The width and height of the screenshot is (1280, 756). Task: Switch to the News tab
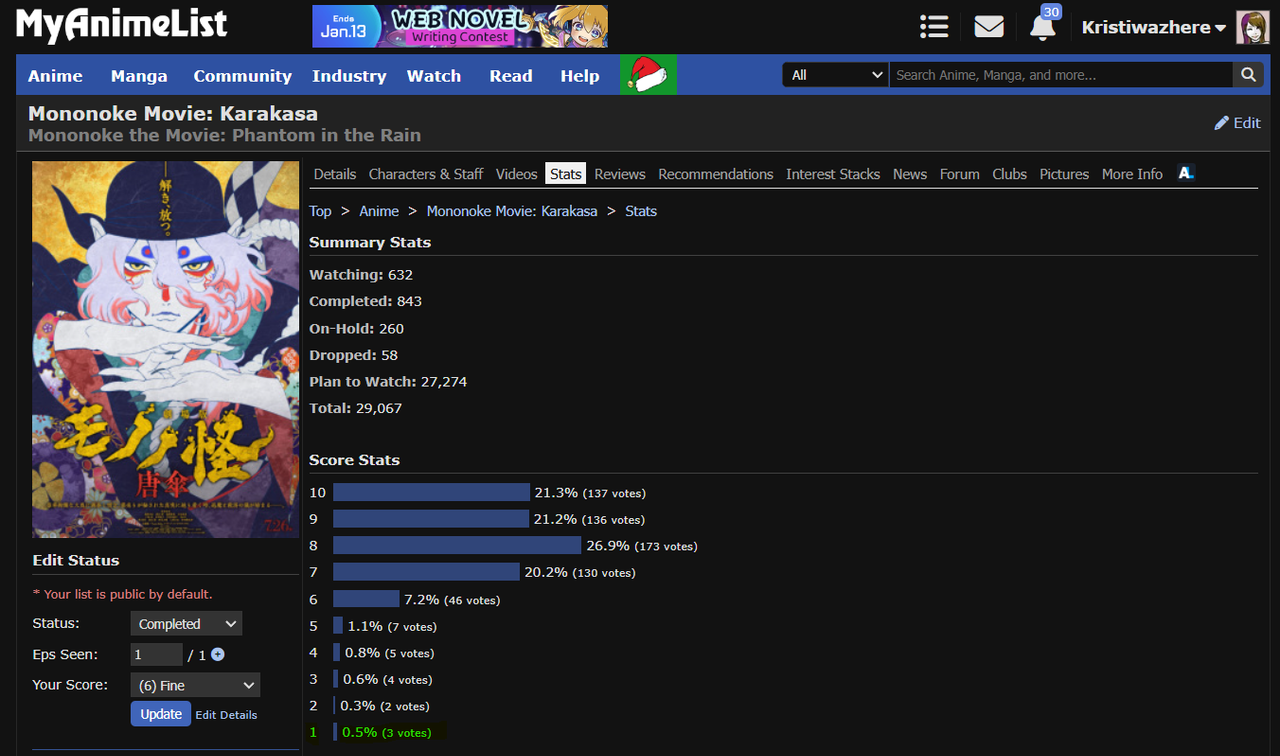pyautogui.click(x=910, y=174)
